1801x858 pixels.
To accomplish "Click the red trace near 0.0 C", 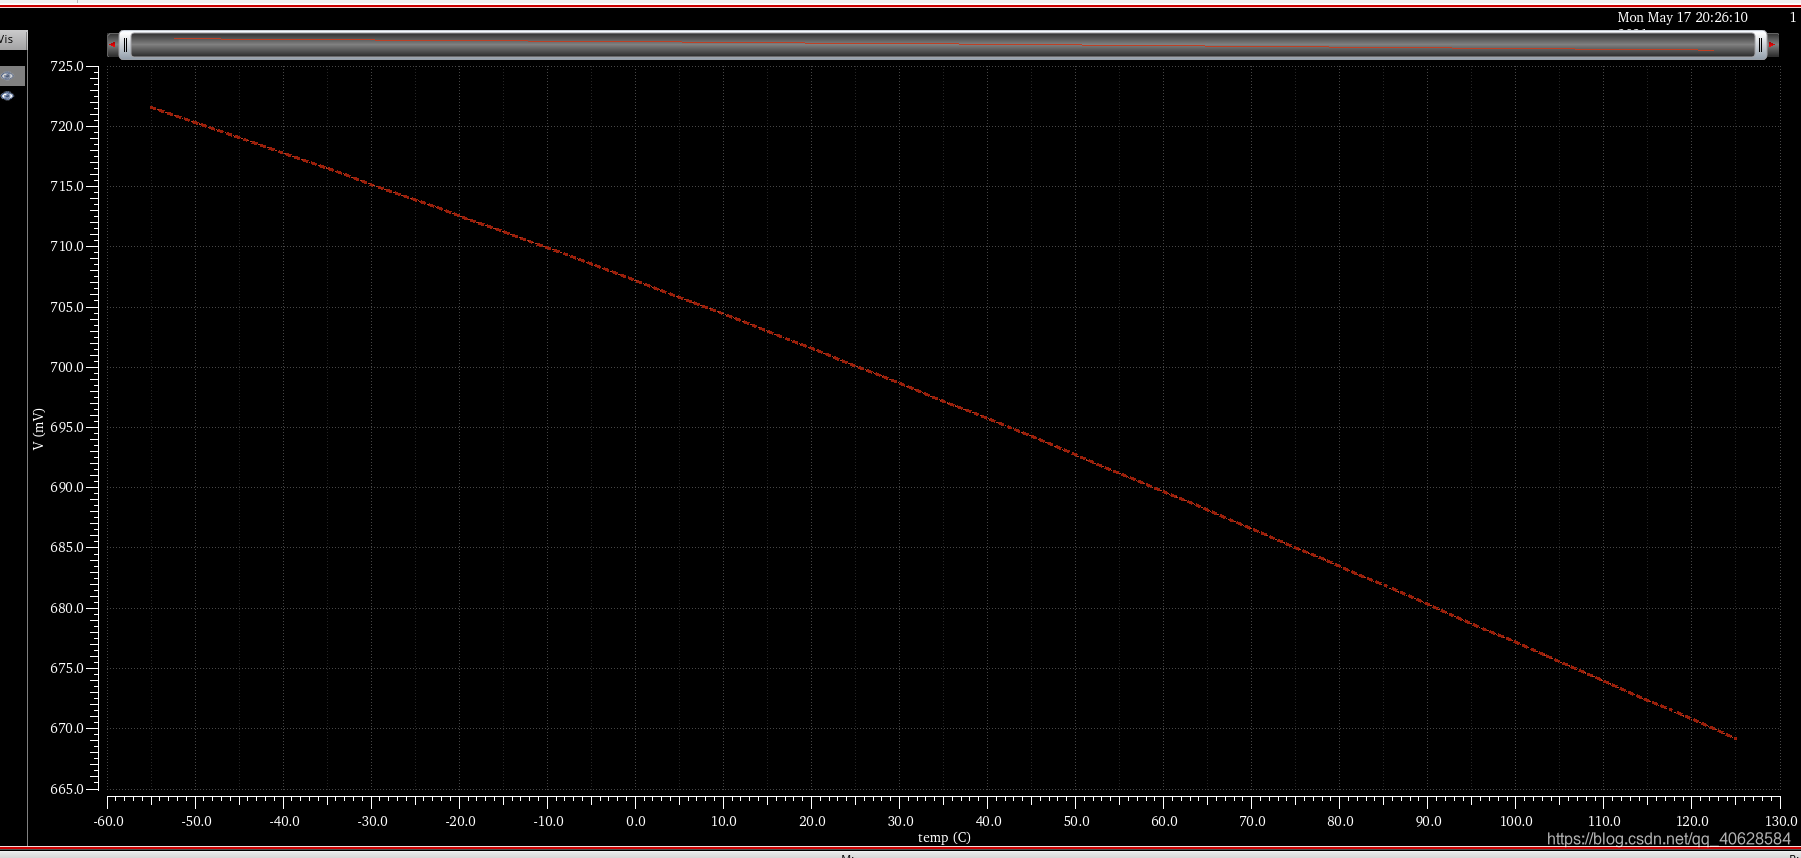I will pyautogui.click(x=636, y=281).
